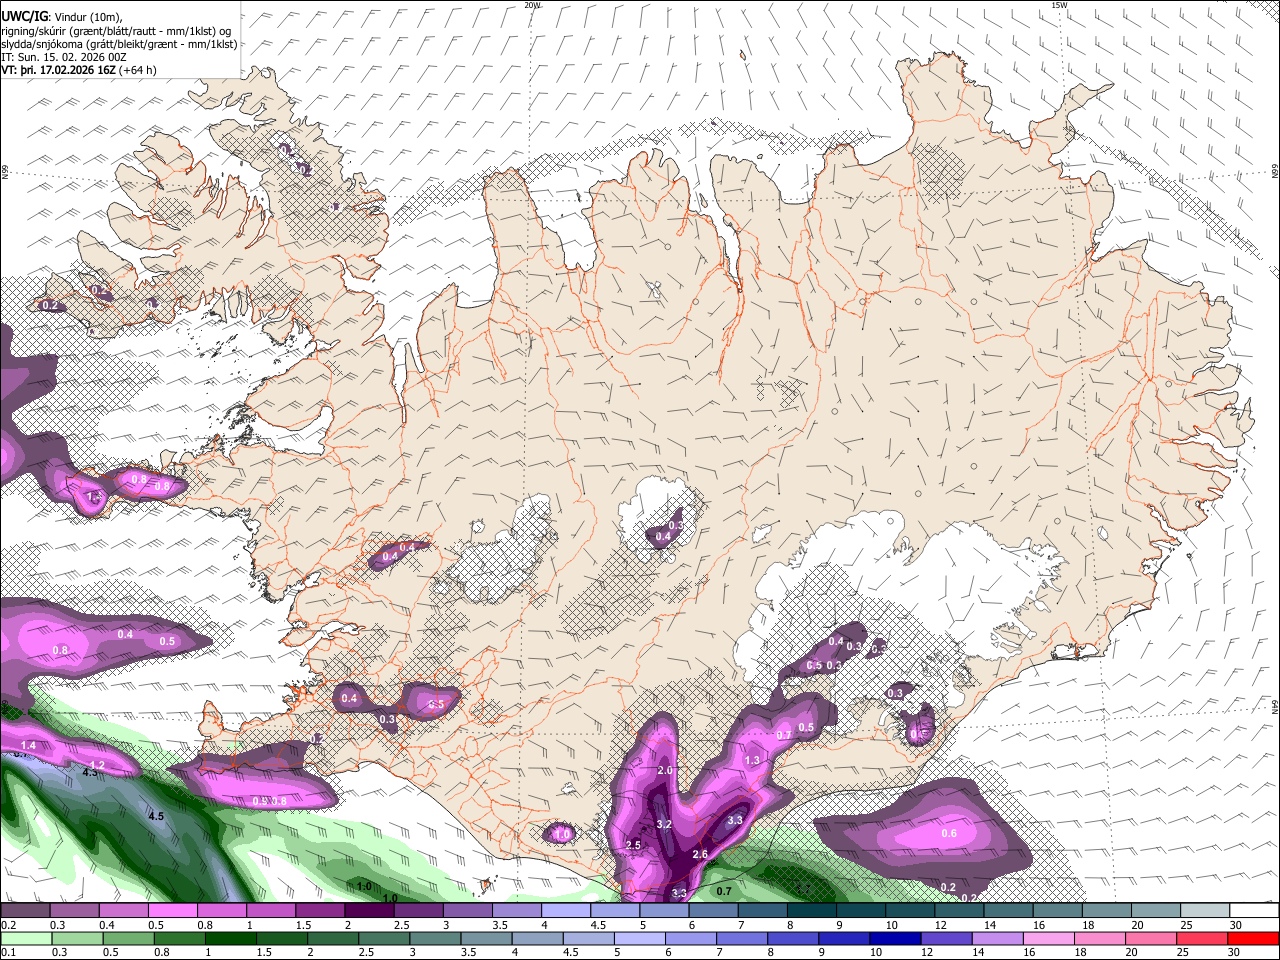Click the 'rigning/skúrir' legend description line
Screen dimensions: 1280x960
pyautogui.click(x=115, y=31)
